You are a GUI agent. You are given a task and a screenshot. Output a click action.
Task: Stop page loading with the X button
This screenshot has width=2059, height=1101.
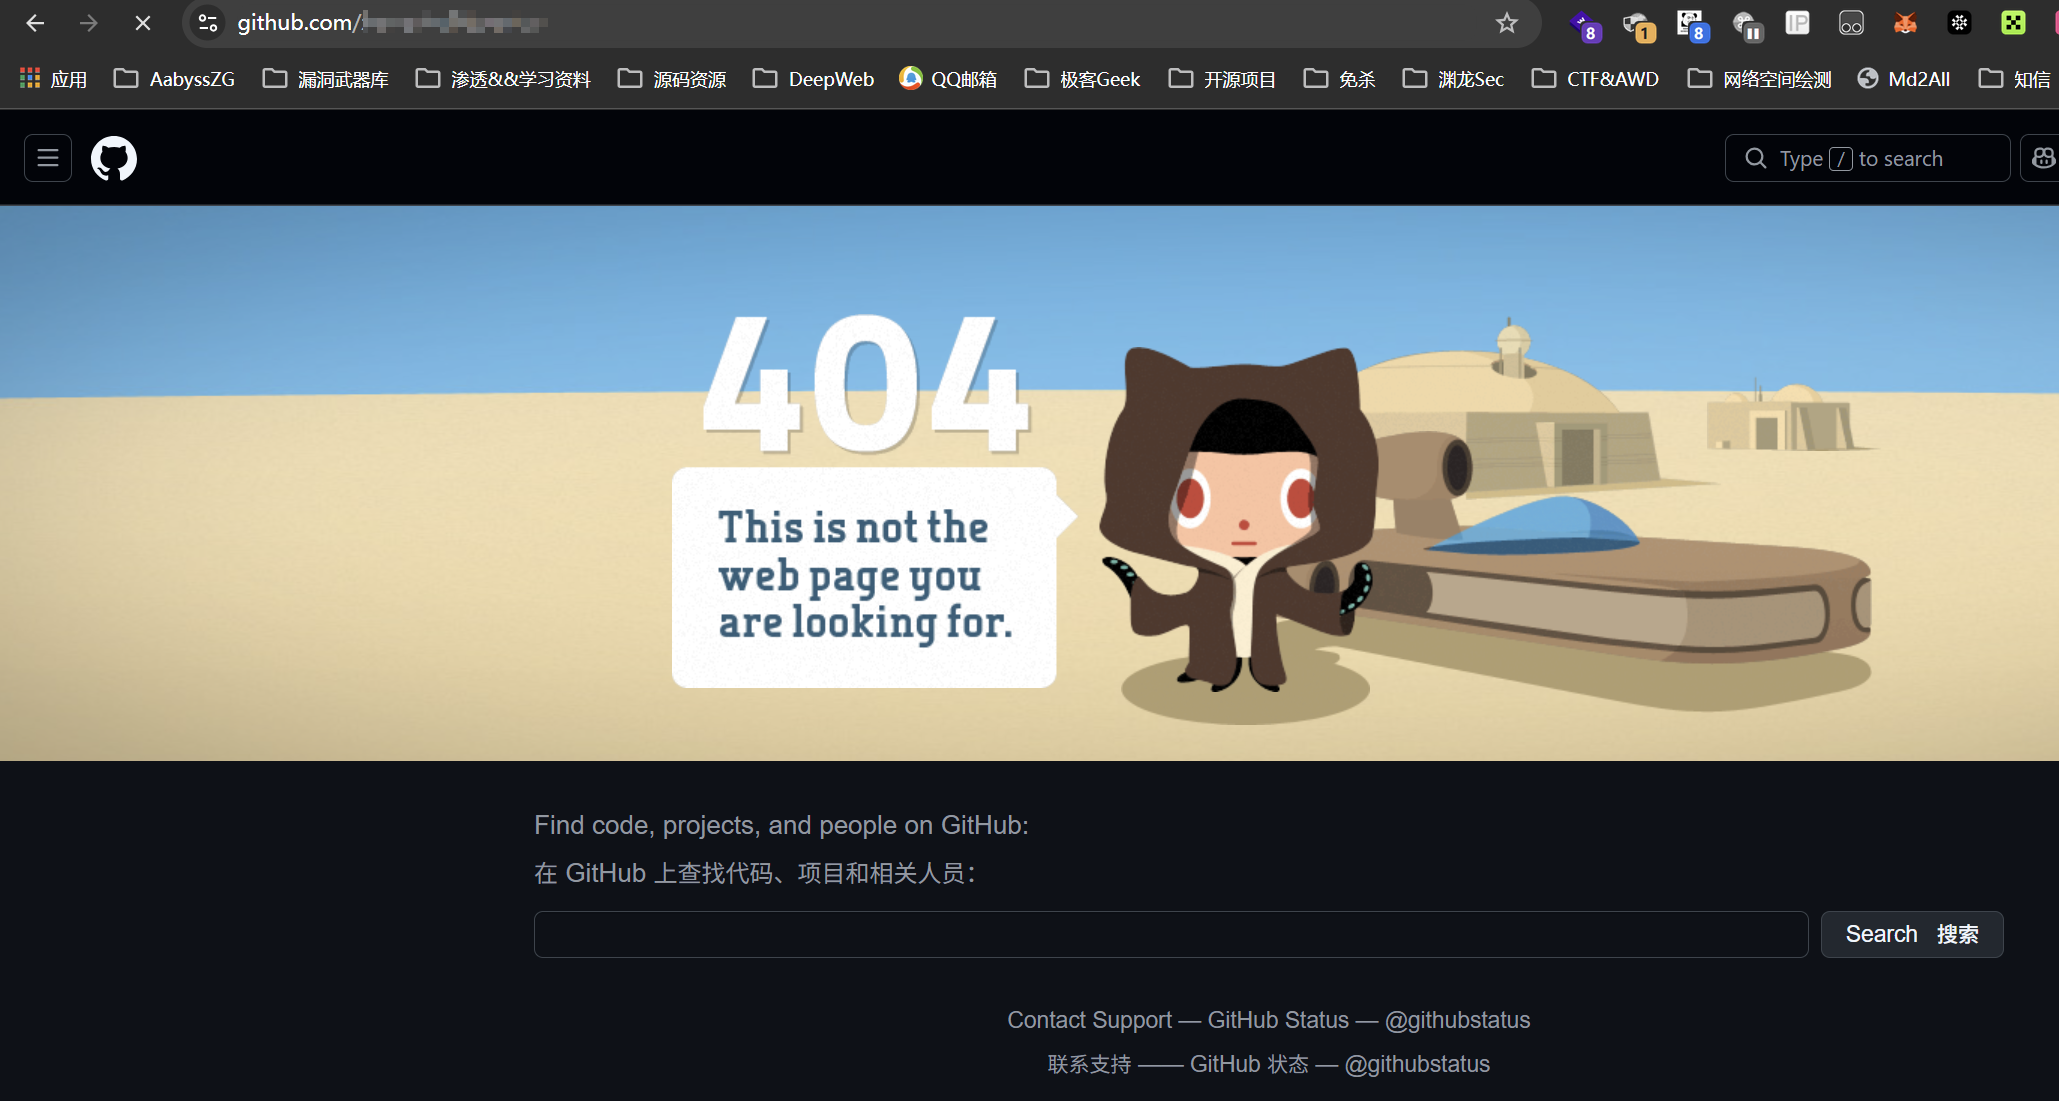tap(143, 23)
